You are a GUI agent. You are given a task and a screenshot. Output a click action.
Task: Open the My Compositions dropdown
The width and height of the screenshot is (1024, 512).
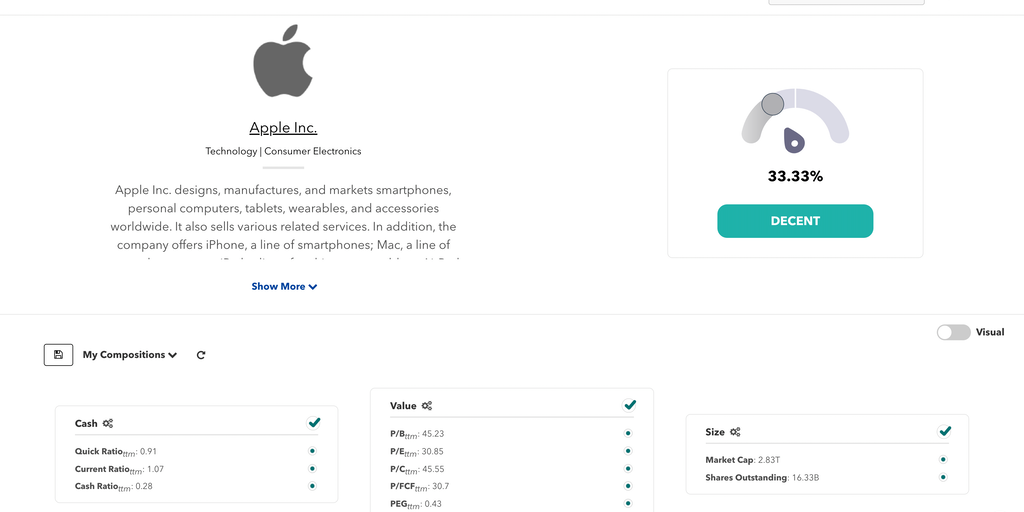tap(129, 355)
